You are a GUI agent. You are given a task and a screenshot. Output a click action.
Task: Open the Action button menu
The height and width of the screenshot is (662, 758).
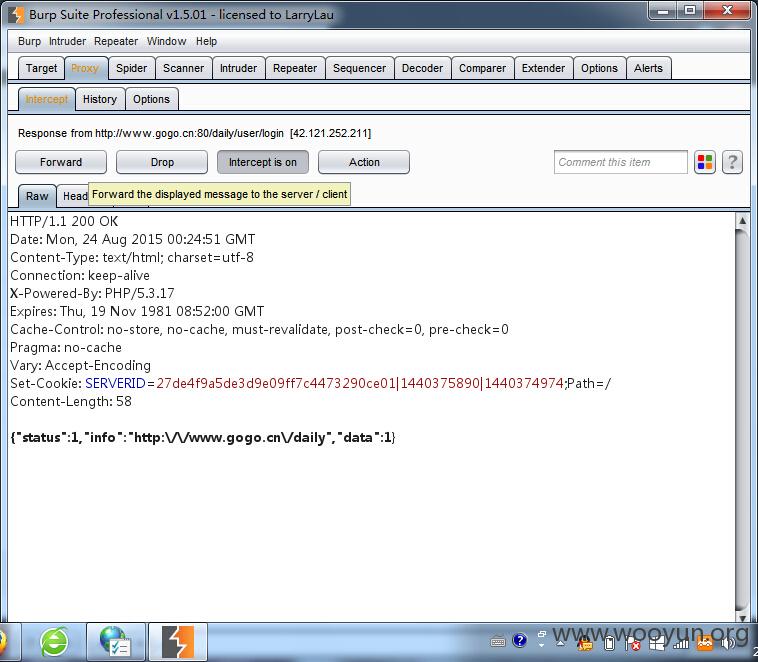coord(364,162)
